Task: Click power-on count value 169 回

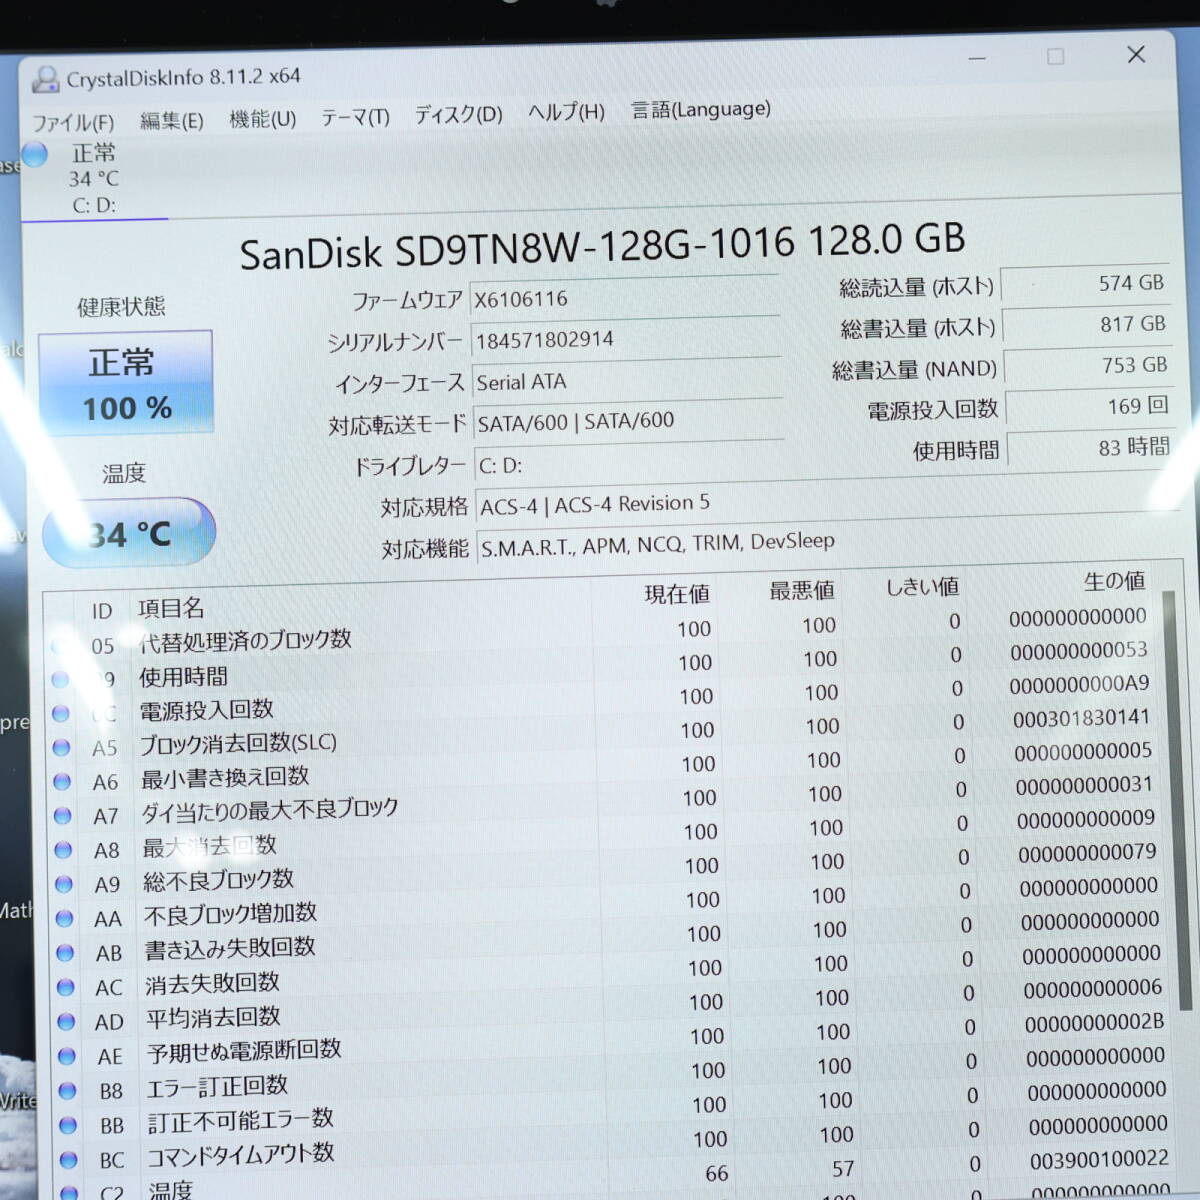Action: click(x=1090, y=407)
